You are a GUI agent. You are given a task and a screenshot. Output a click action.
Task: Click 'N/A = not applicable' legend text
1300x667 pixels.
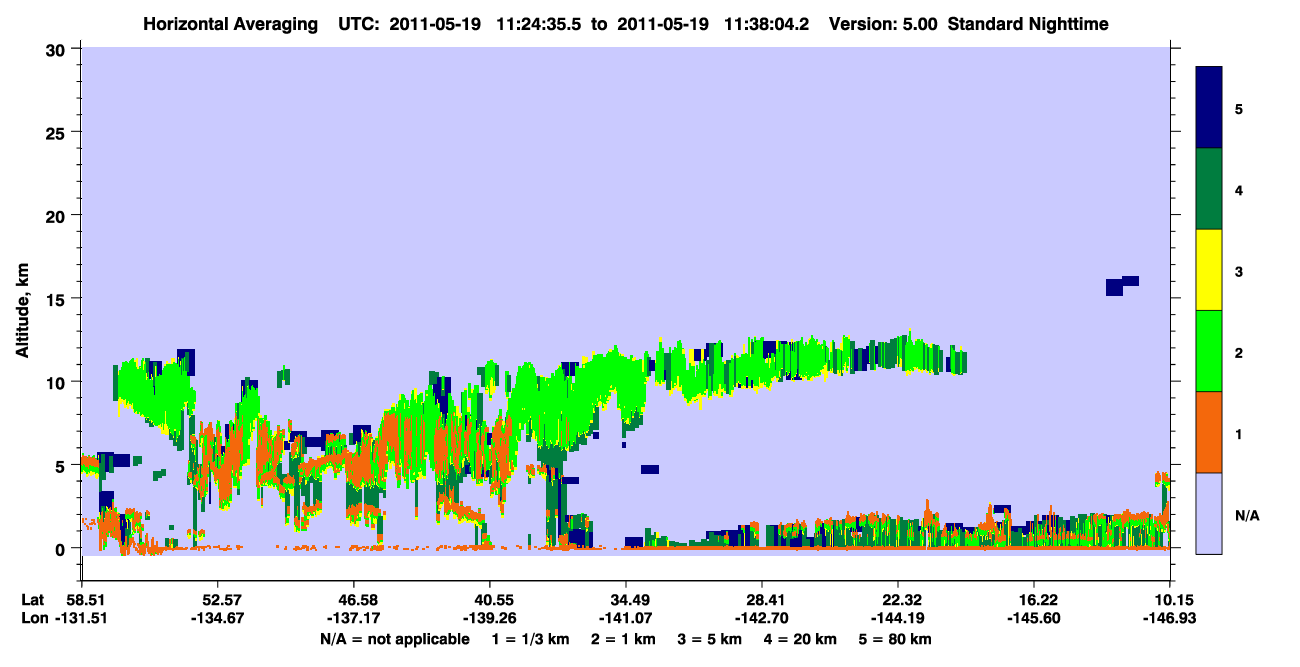point(395,639)
